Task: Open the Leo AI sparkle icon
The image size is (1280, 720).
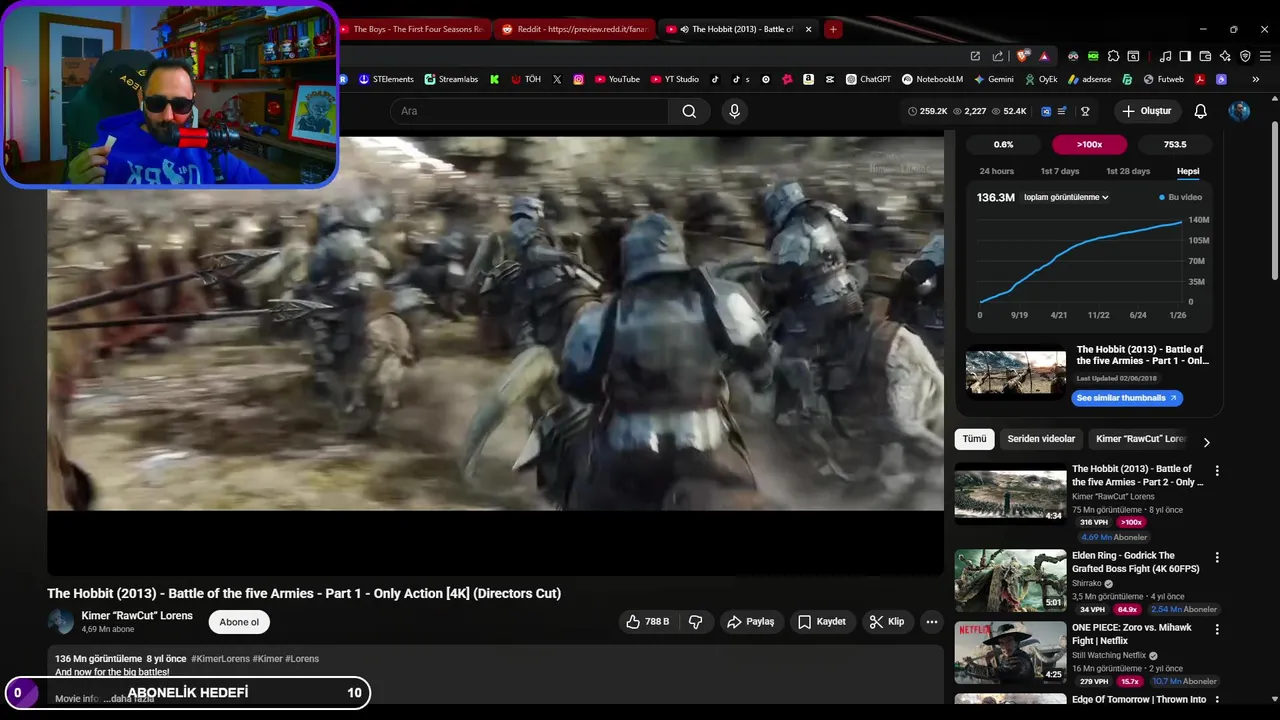Action: click(x=1225, y=56)
